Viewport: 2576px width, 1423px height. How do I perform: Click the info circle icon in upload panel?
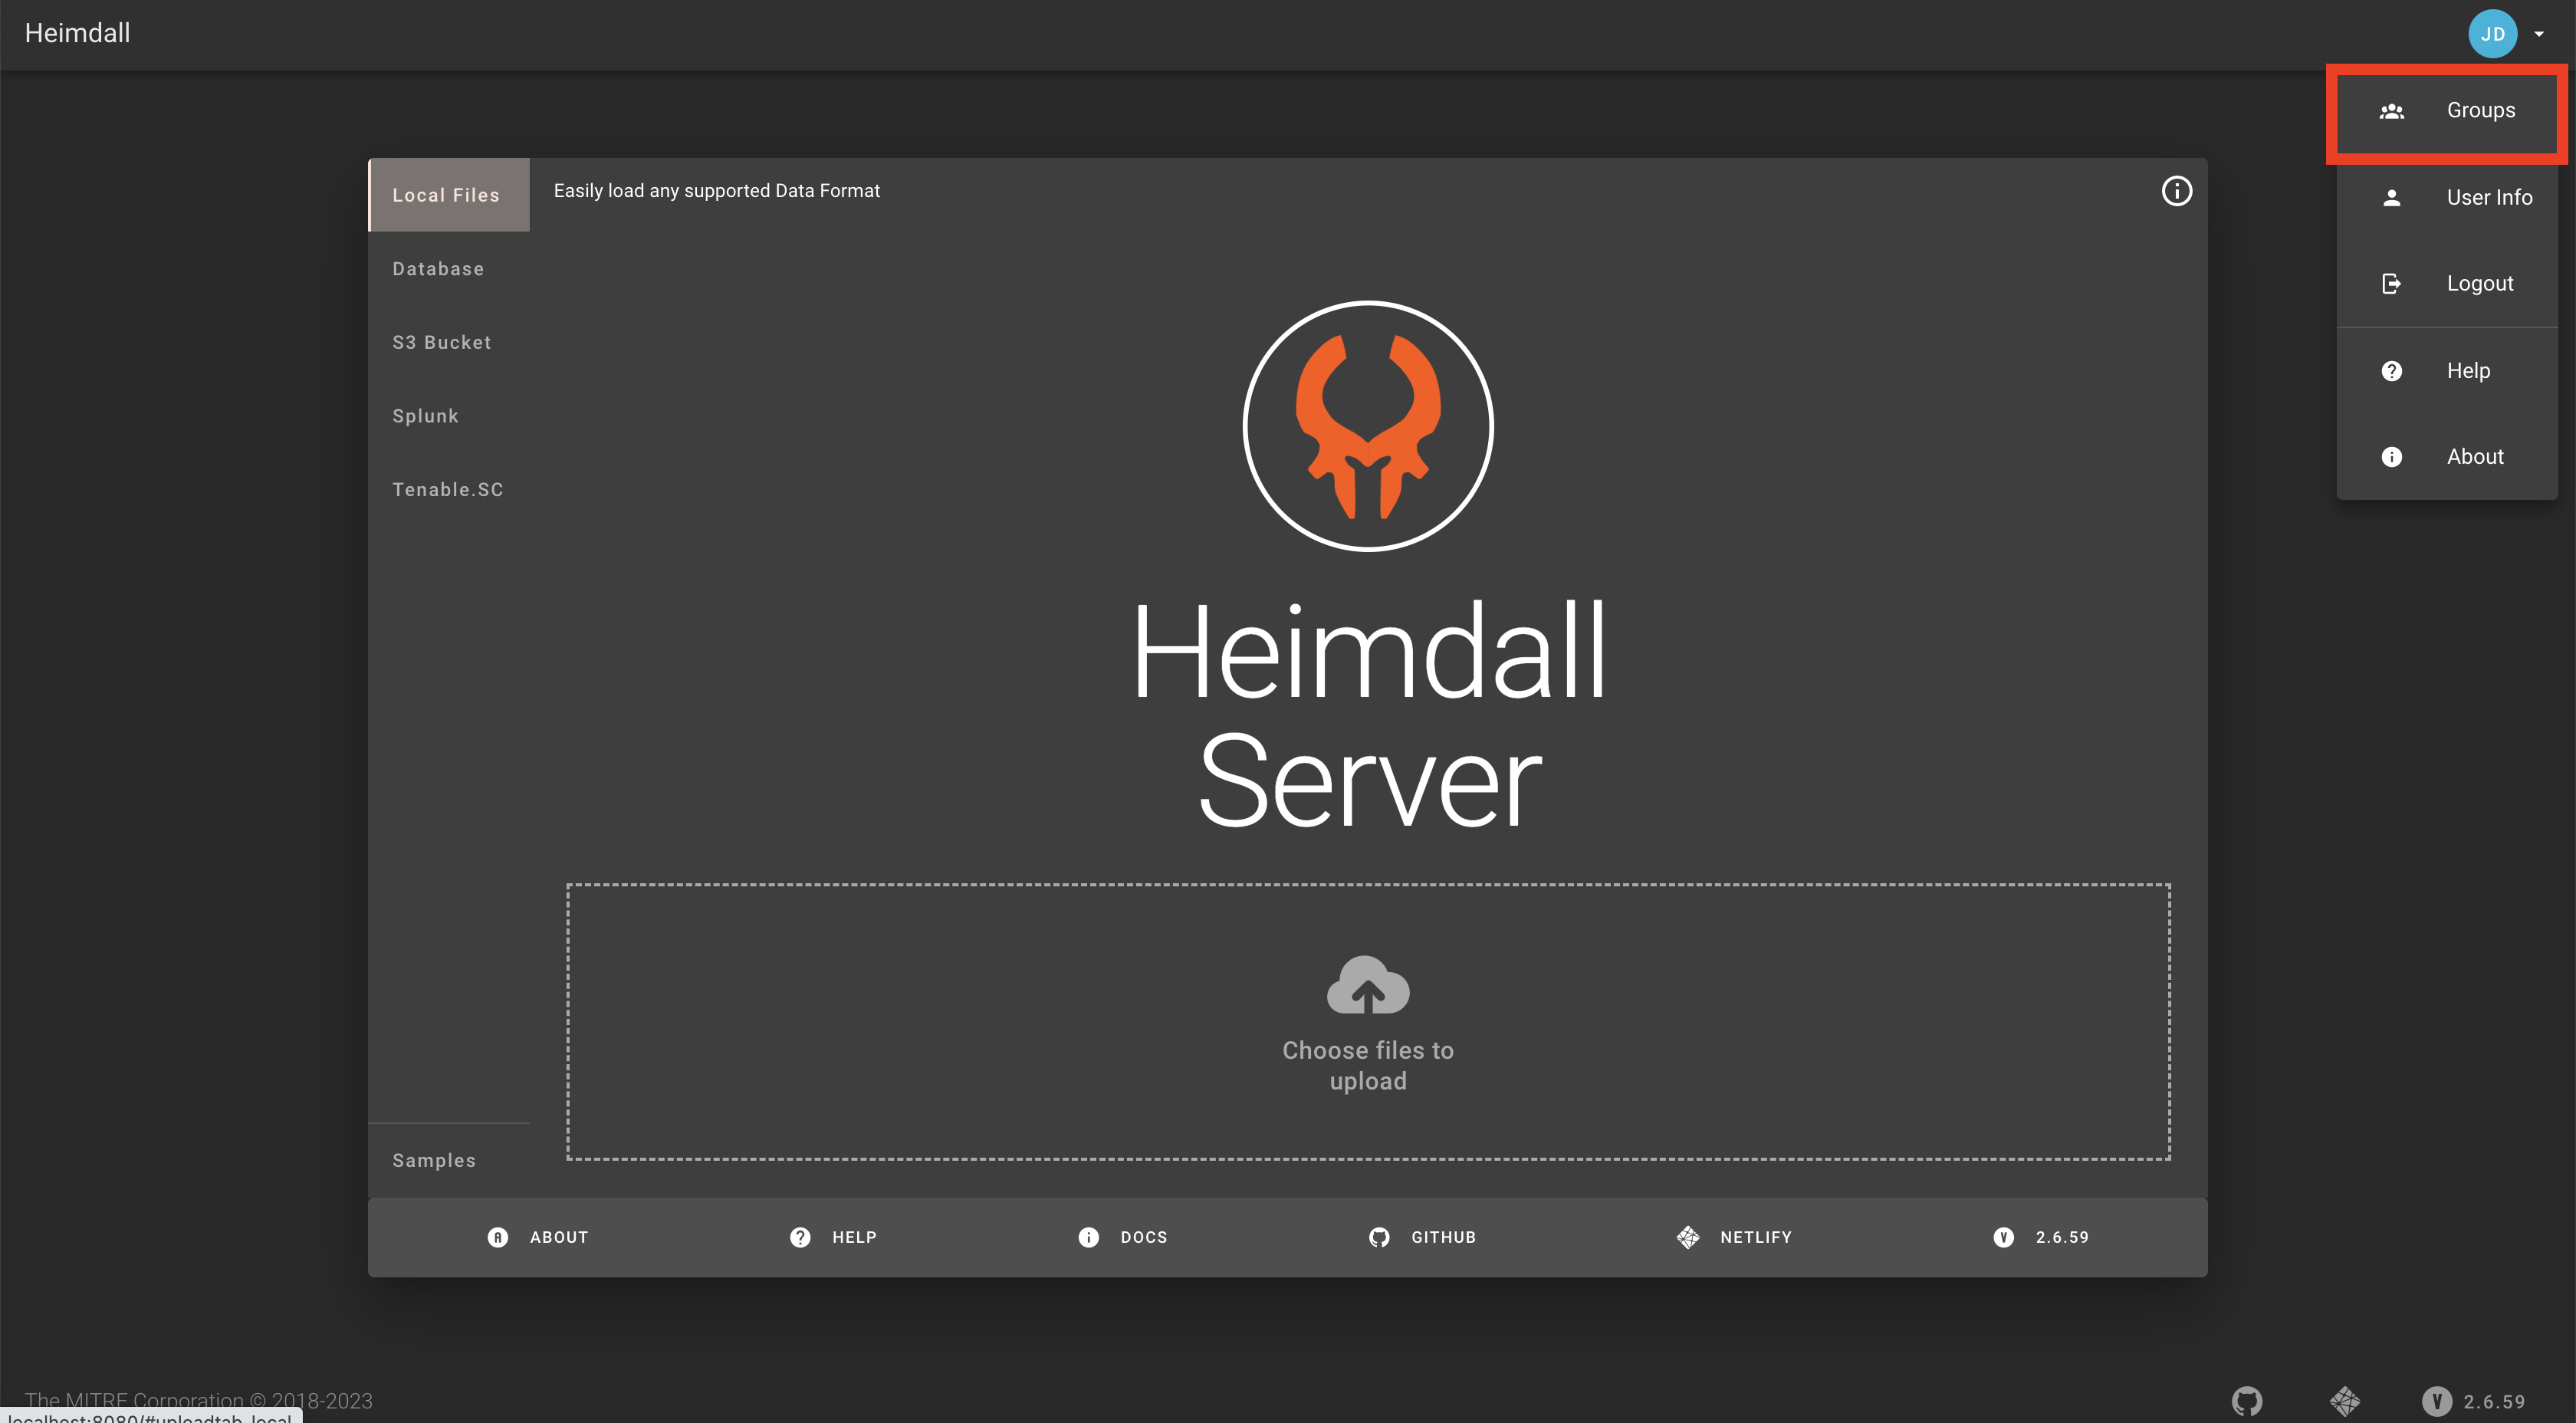(2176, 191)
